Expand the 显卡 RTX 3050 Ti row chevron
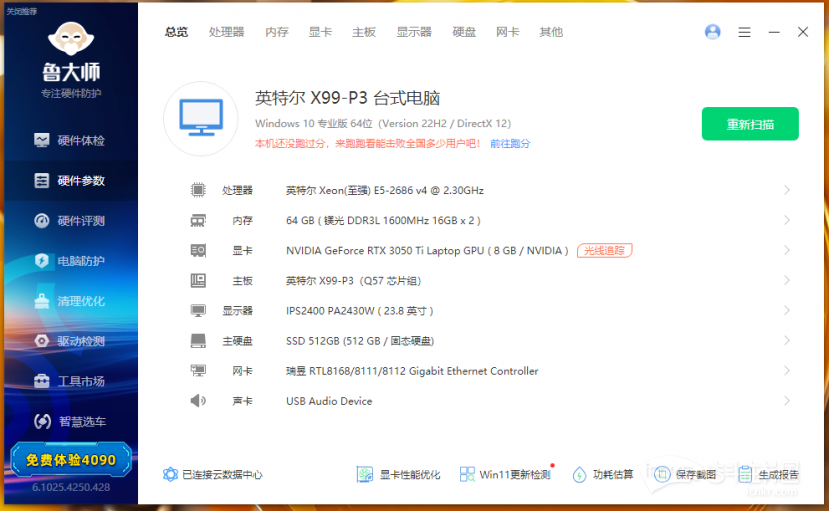This screenshot has height=511, width=829. [787, 250]
